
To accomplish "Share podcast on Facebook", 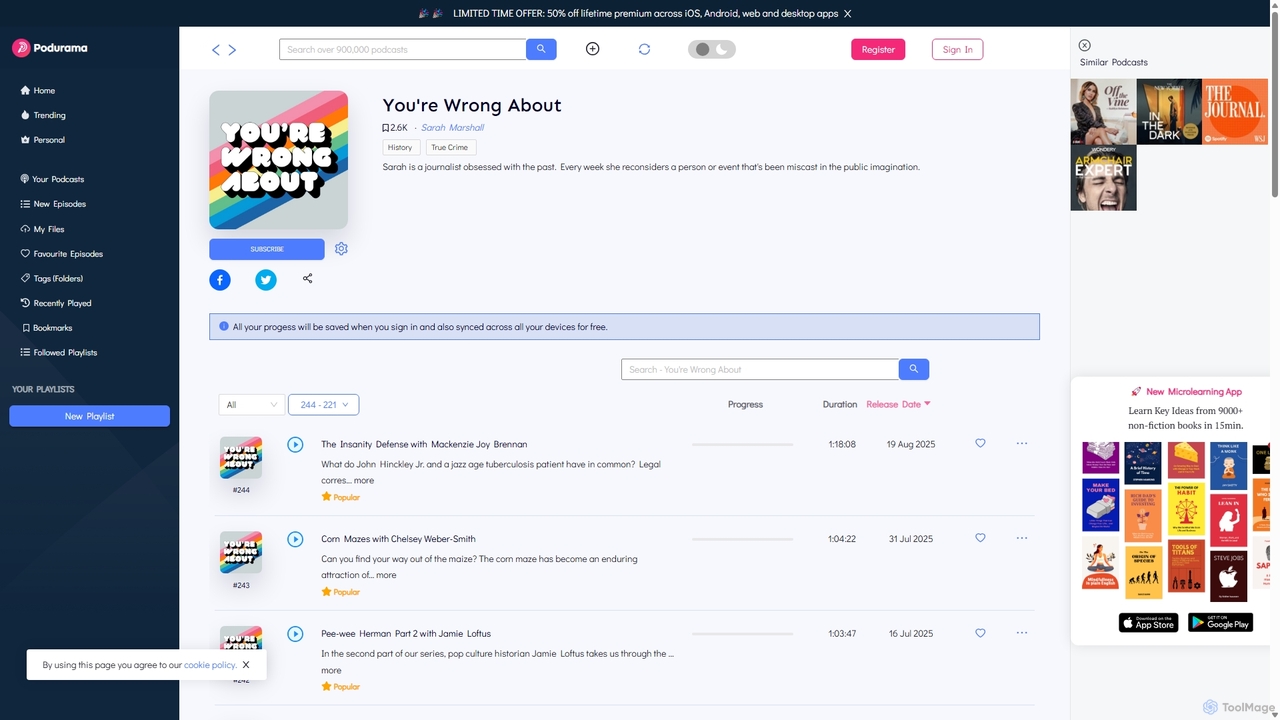I will tap(220, 280).
